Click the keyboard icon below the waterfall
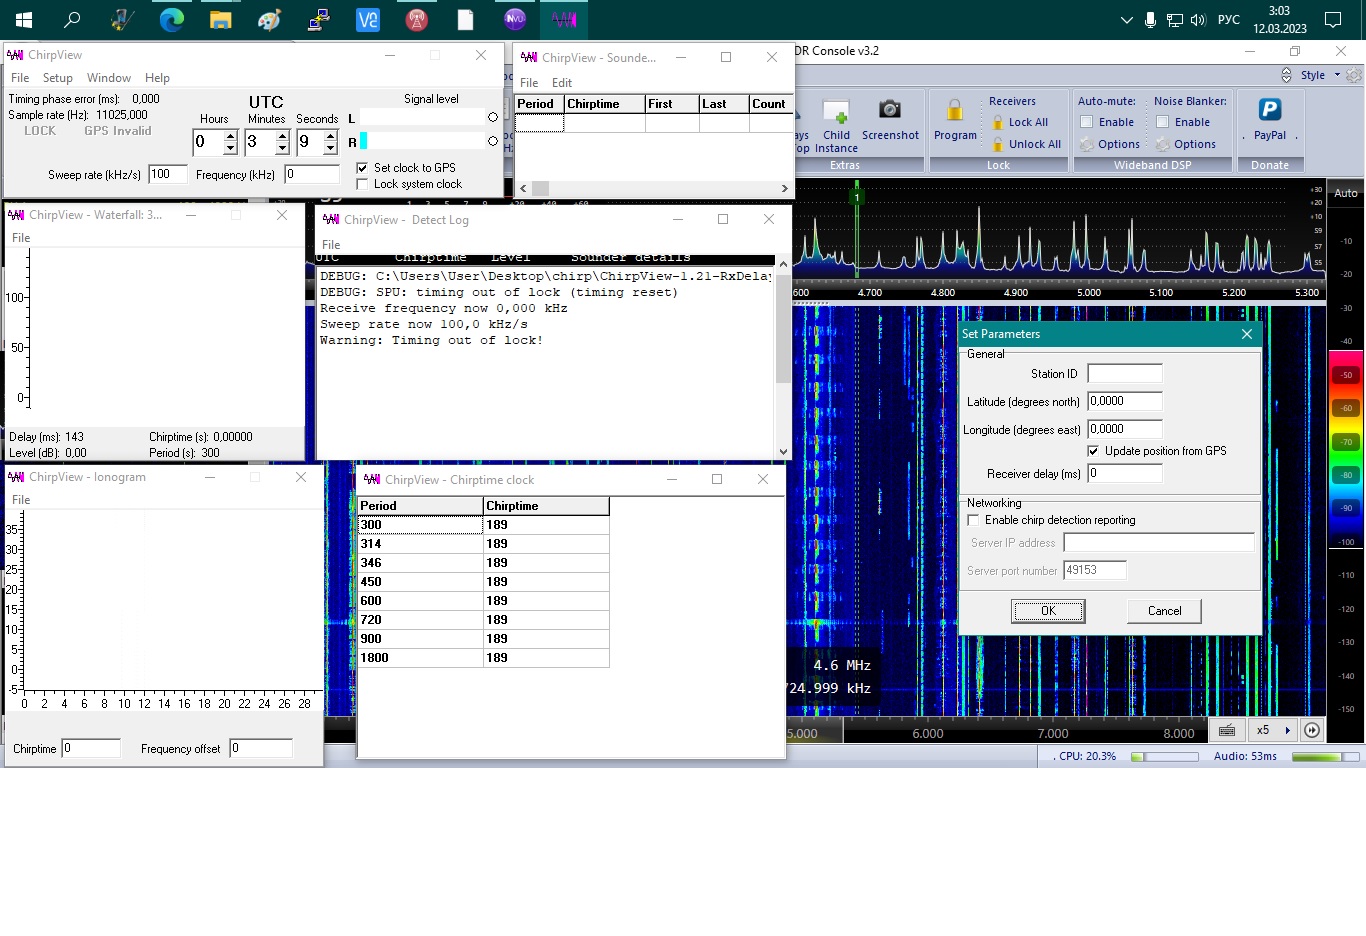1366x936 pixels. click(x=1227, y=731)
